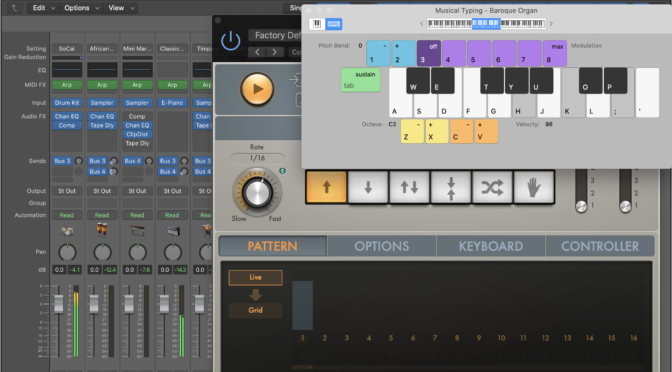
Task: Click the SoCal channel pan knob
Action: pyautogui.click(x=67, y=252)
